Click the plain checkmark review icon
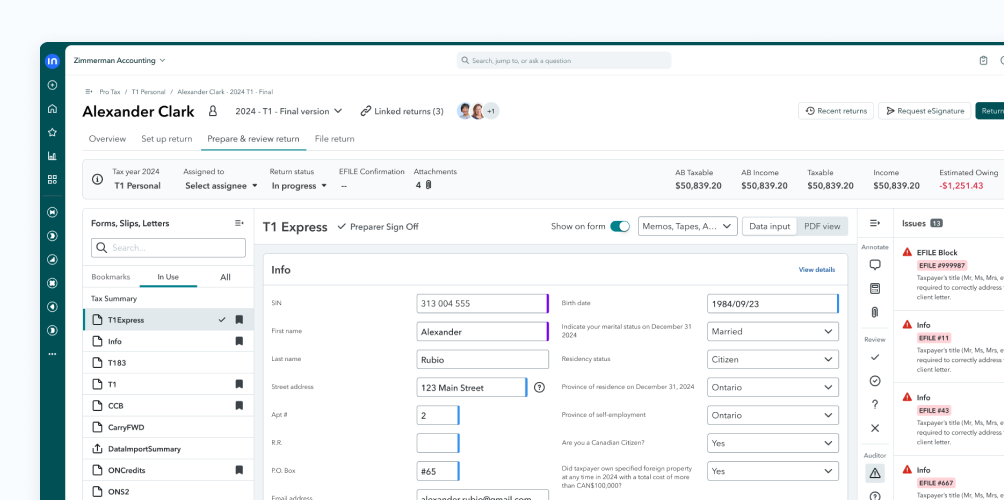 pos(875,357)
